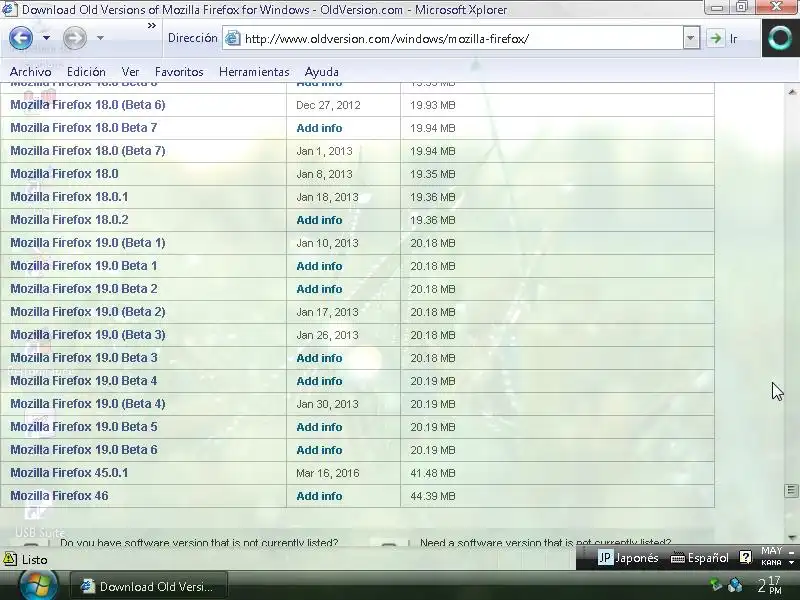This screenshot has height=600, width=800.
Task: Open Mozilla Firefox 18.0 Beta 7 link
Action: point(84,128)
